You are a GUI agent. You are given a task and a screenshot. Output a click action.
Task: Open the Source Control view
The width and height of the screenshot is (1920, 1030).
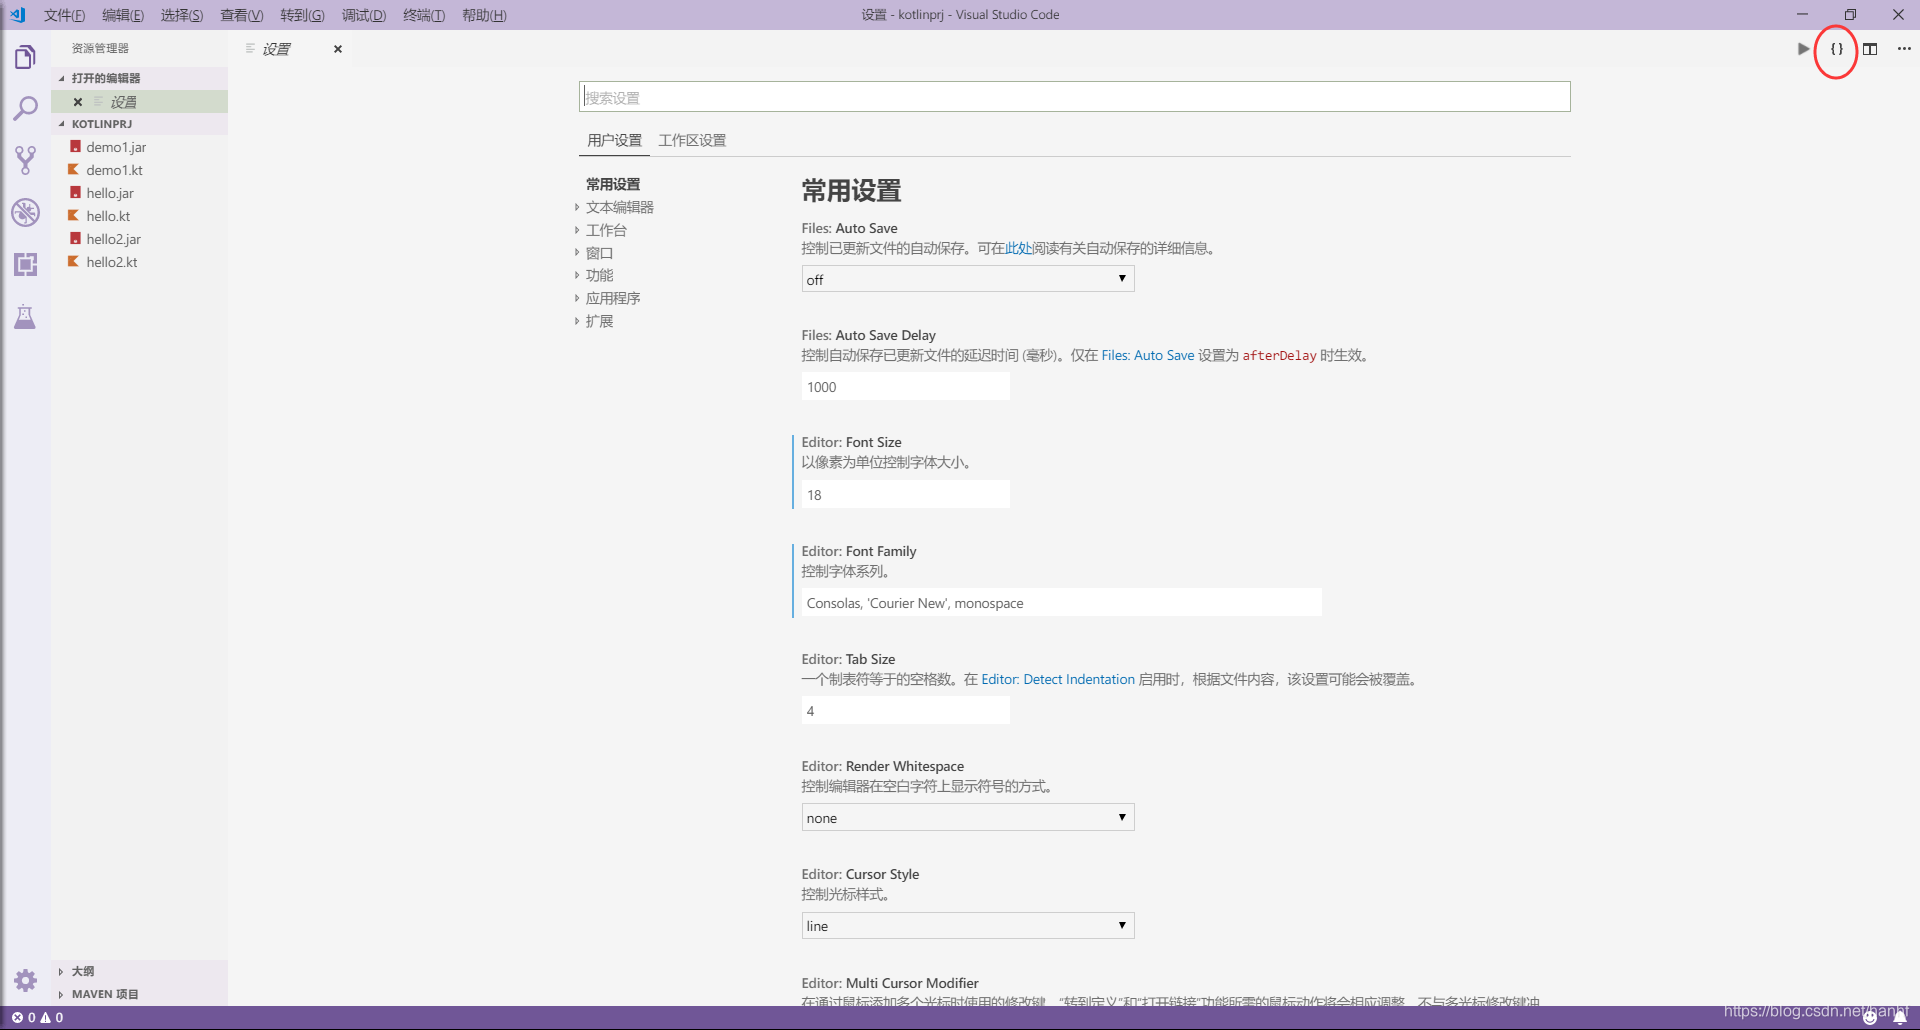pyautogui.click(x=25, y=160)
